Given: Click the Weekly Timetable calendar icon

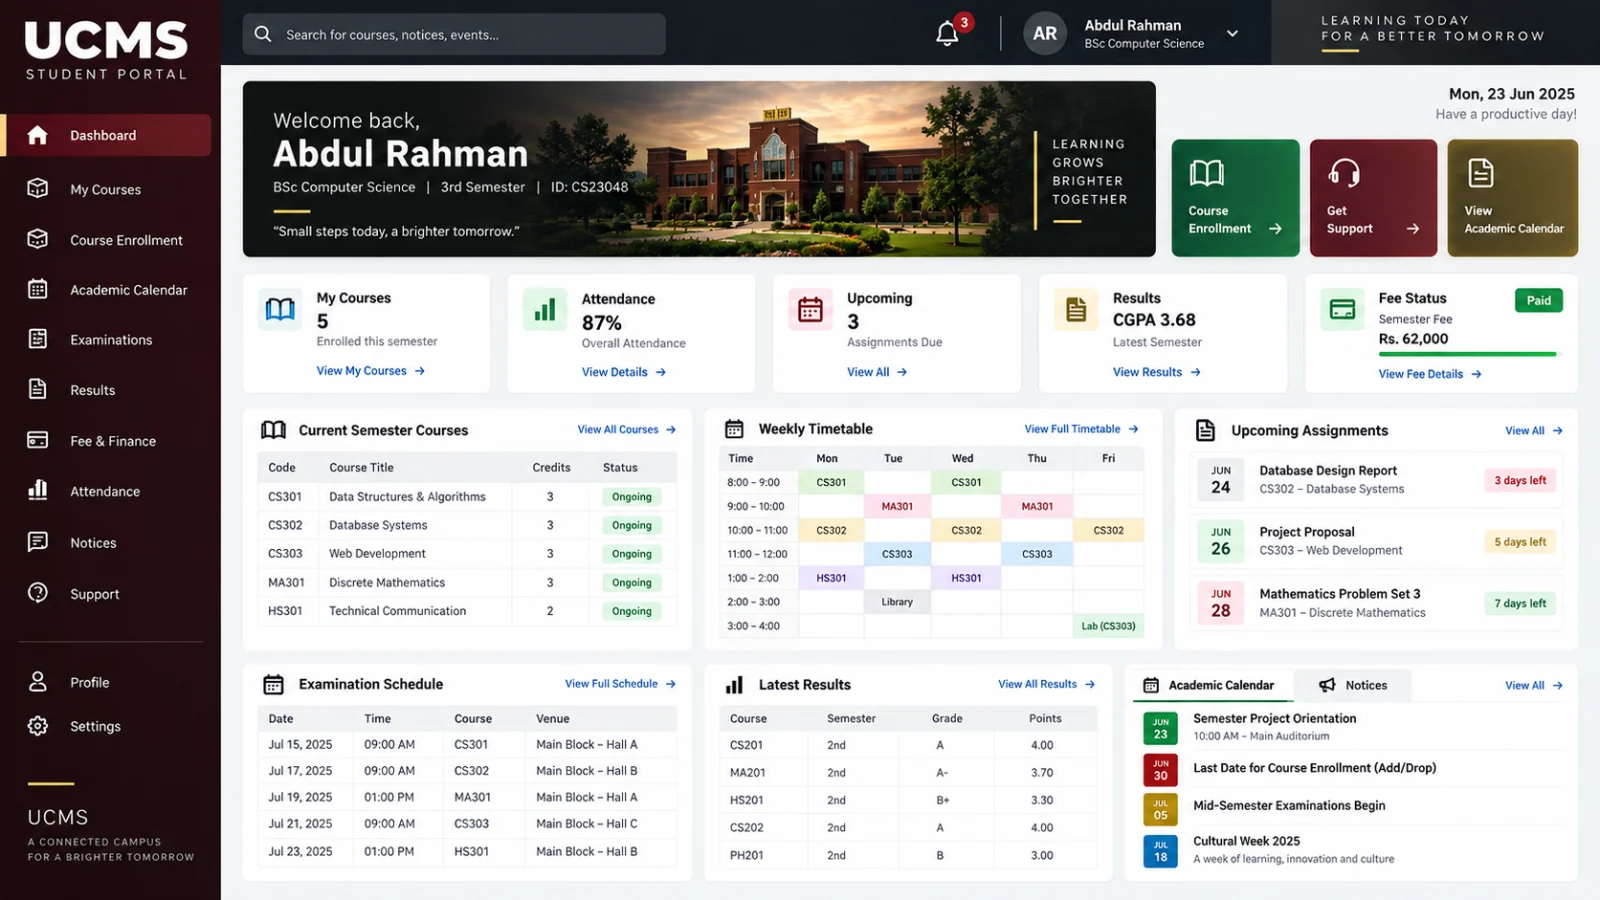Looking at the screenshot, I should click(734, 429).
